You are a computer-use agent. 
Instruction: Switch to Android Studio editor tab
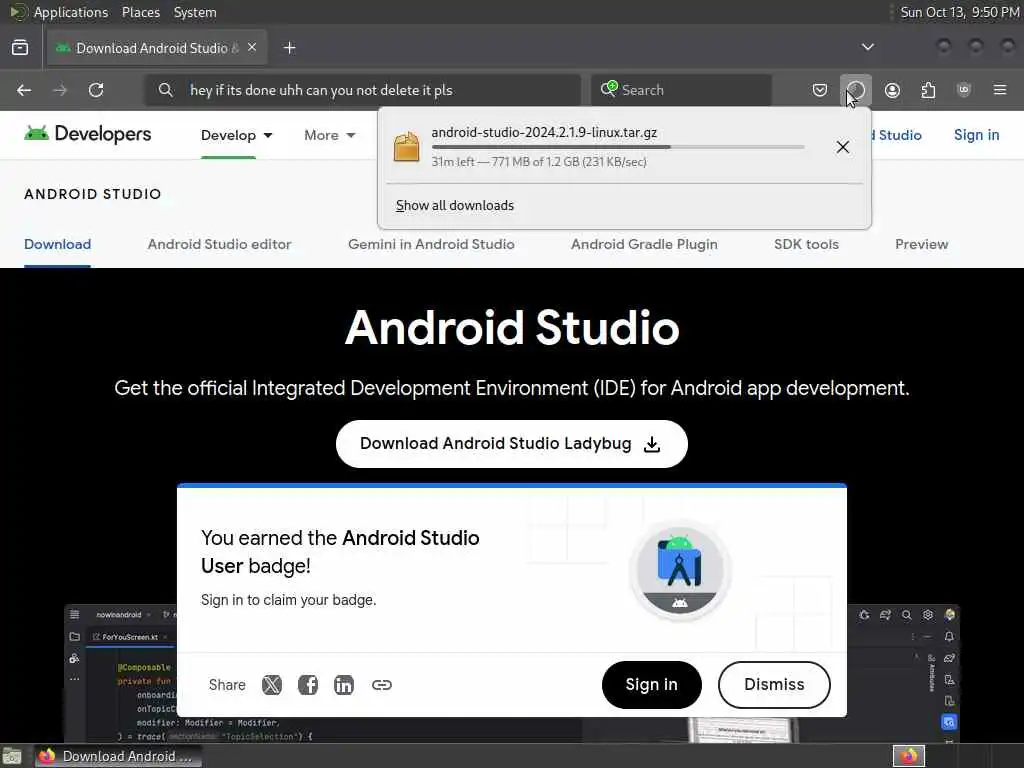tap(219, 244)
